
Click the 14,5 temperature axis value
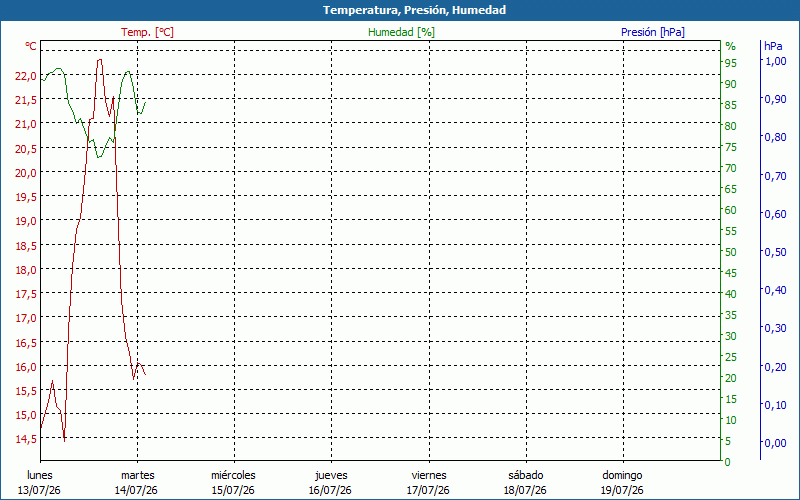(x=26, y=439)
